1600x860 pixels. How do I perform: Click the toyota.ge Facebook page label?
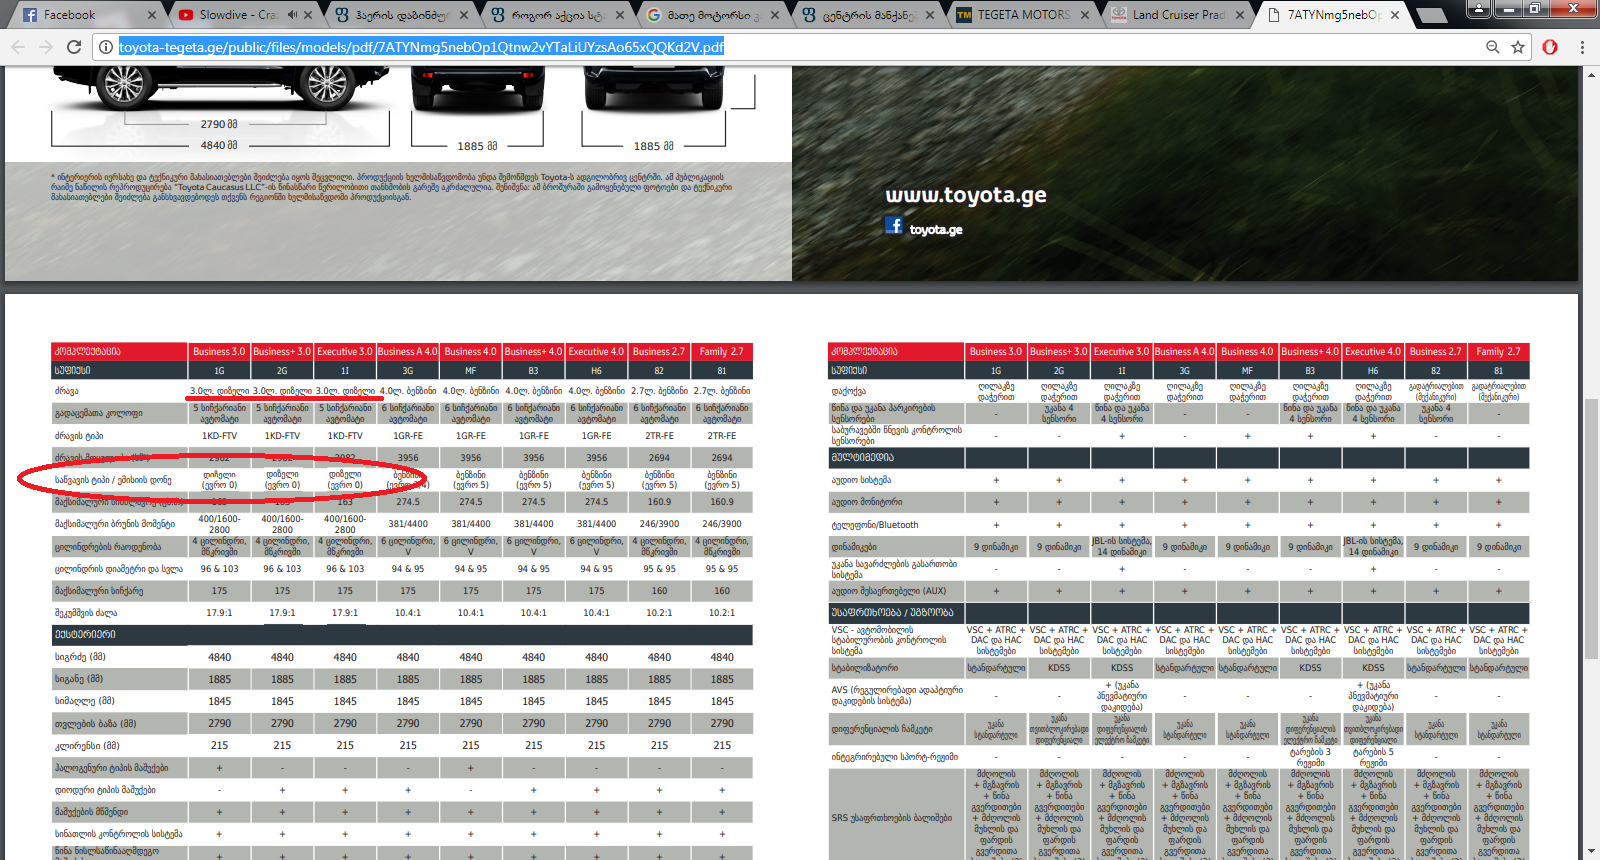pyautogui.click(x=936, y=229)
